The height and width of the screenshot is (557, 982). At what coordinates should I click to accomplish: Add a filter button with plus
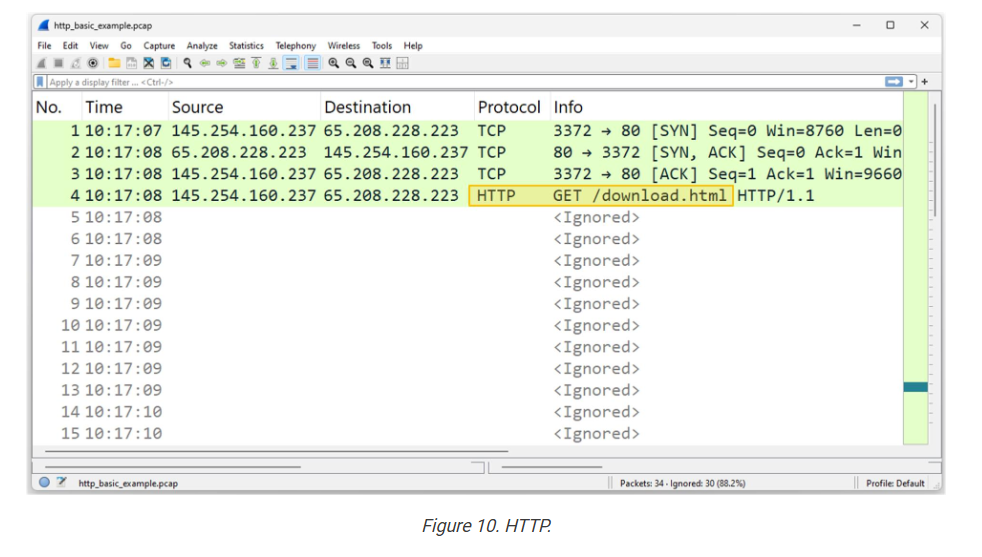pos(925,82)
